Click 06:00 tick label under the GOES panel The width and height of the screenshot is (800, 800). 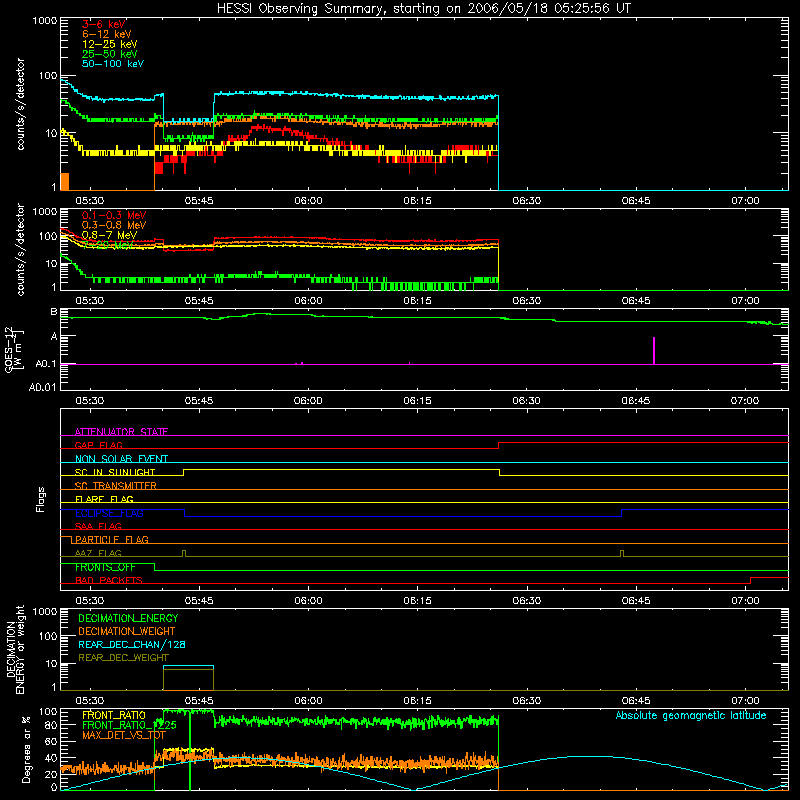(x=308, y=401)
